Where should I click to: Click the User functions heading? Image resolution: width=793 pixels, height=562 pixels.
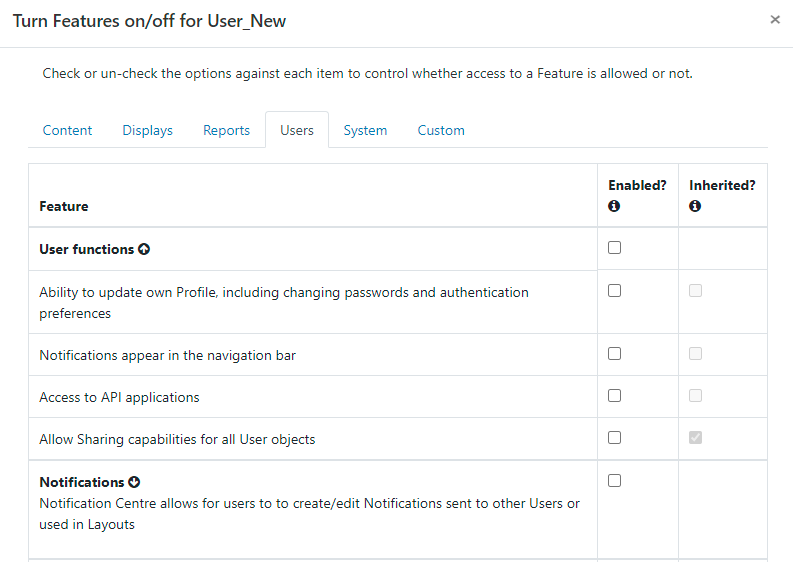86,249
